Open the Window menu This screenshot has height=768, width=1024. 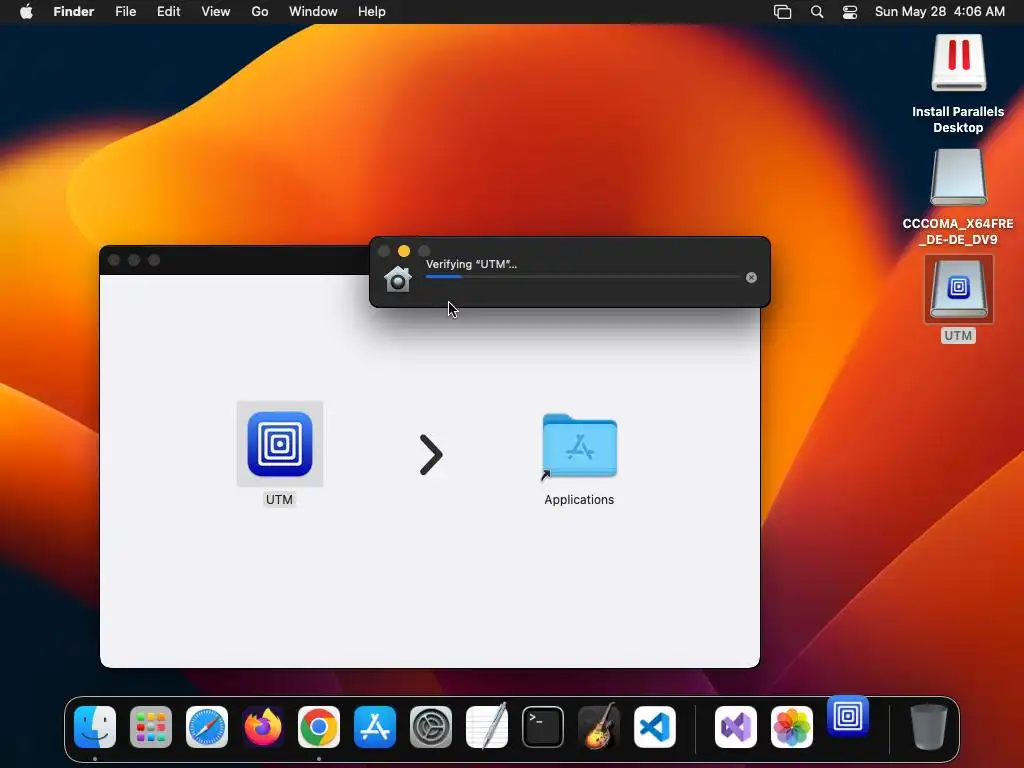tap(313, 12)
